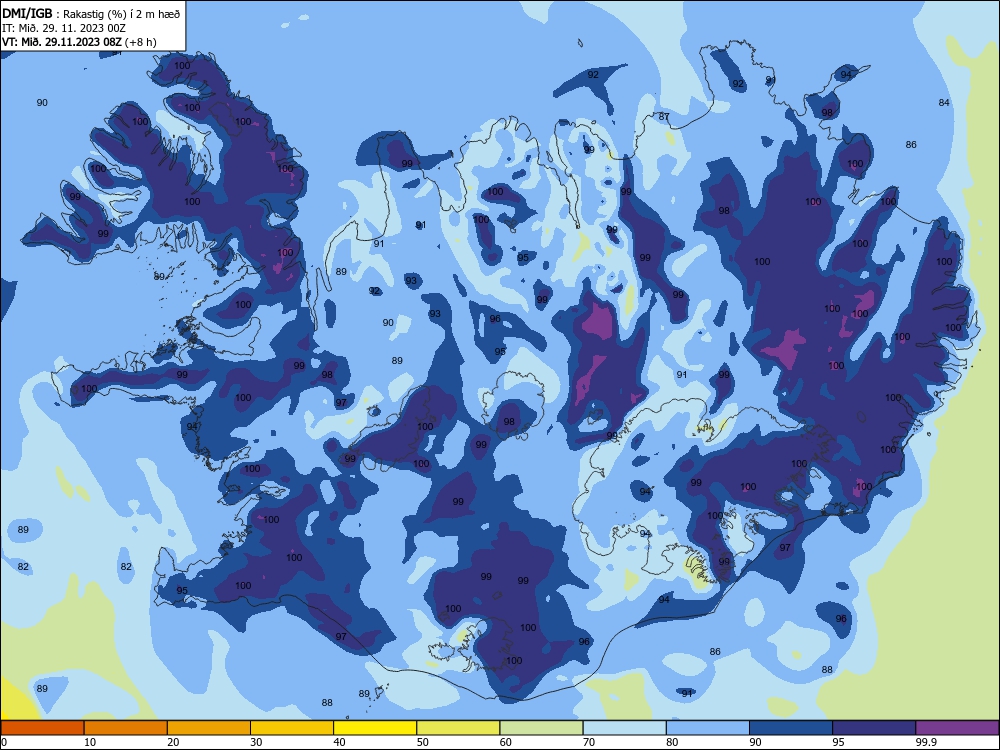
Task: Click the legend tick label '60'
Action: tap(506, 742)
